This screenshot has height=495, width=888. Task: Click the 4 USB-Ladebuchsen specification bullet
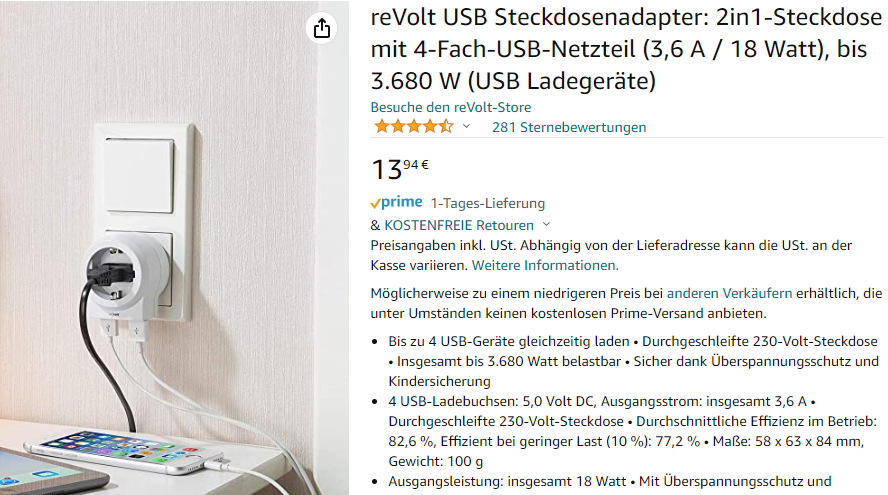(632, 431)
